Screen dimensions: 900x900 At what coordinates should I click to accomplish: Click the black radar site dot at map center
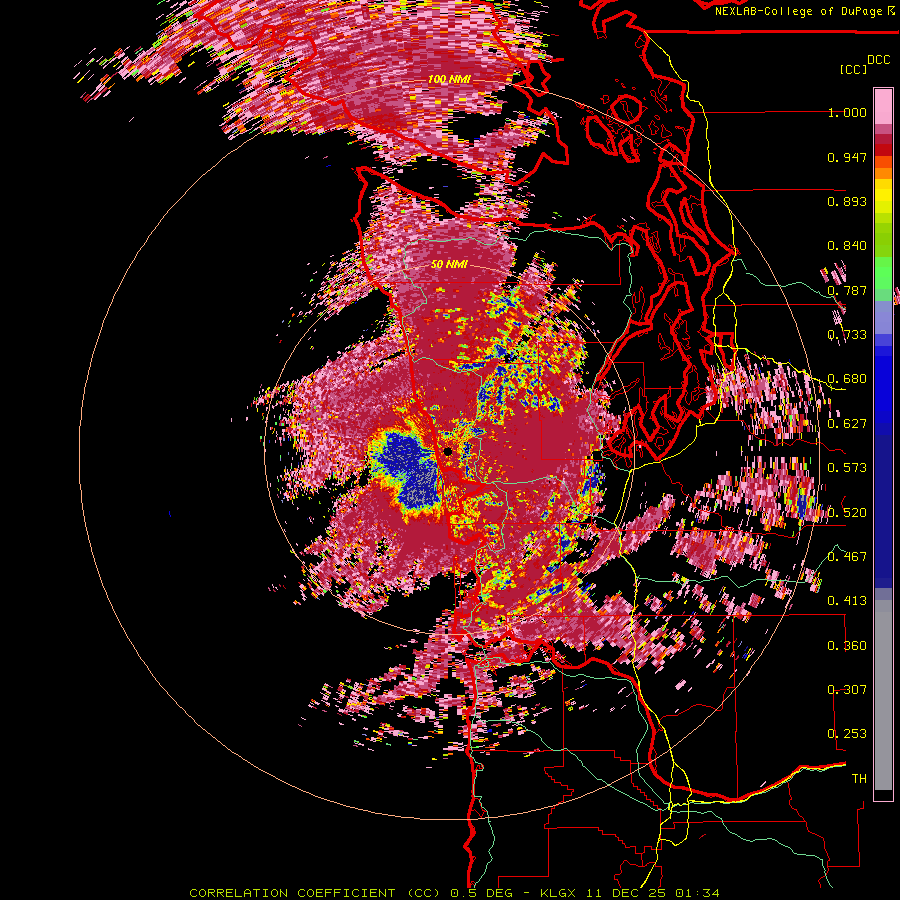pos(448,452)
